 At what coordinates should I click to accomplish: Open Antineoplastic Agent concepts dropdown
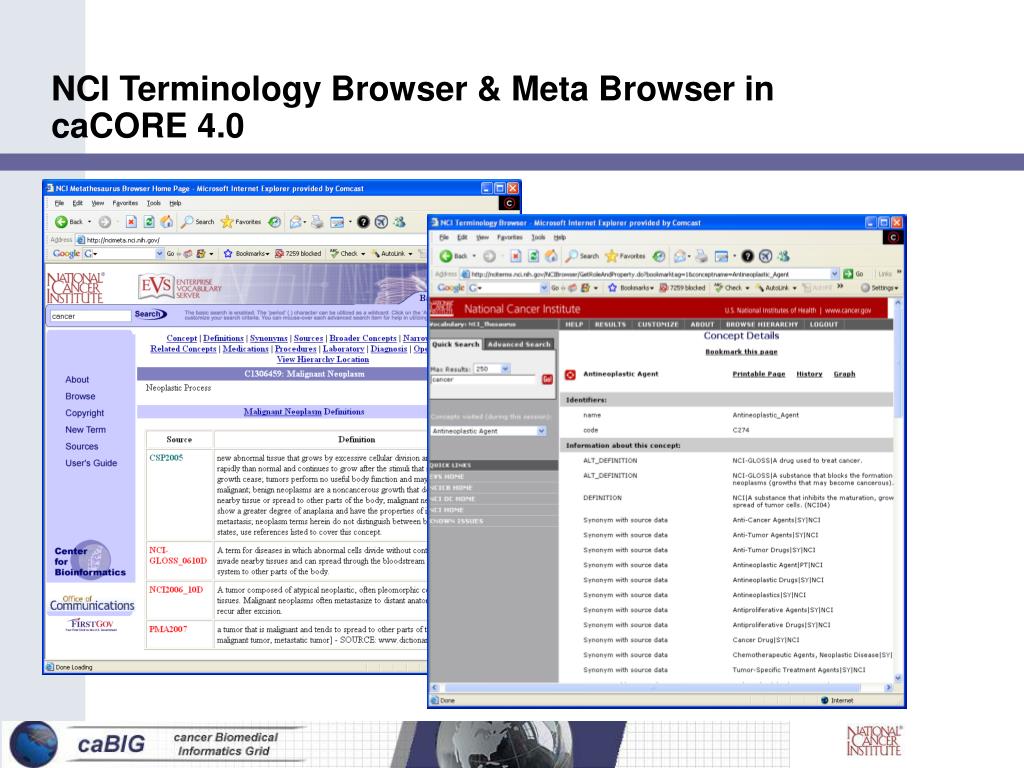pos(541,431)
